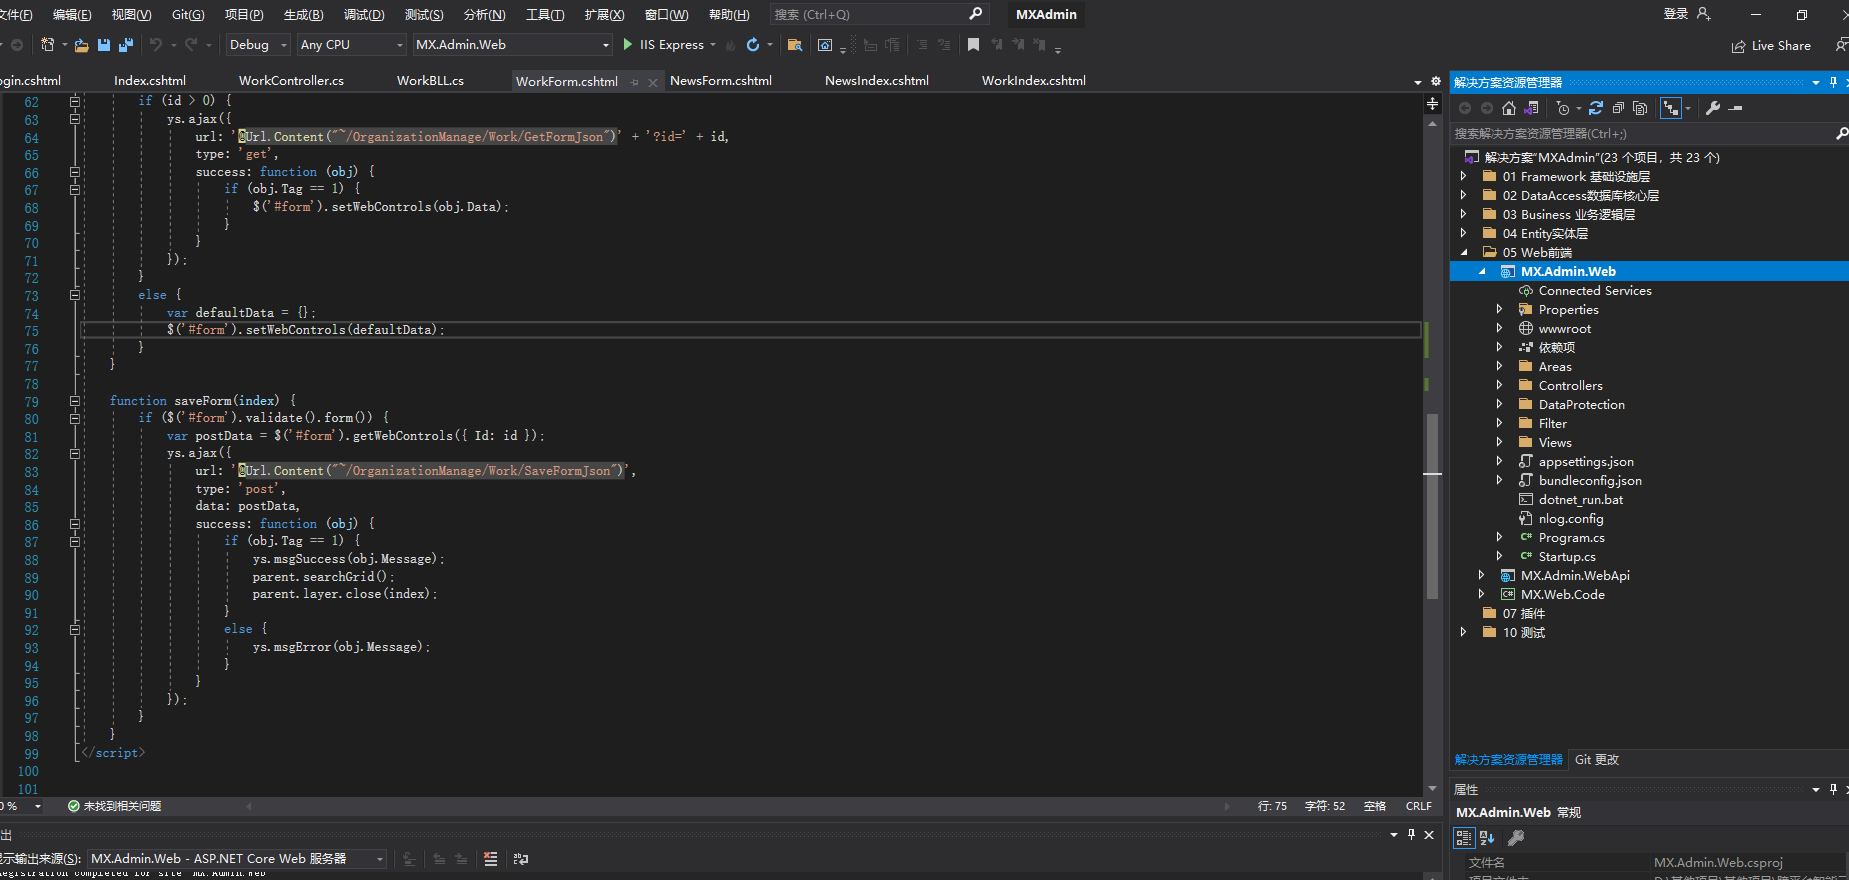
Task: Open the 调试(D) Debug menu
Action: [x=364, y=15]
